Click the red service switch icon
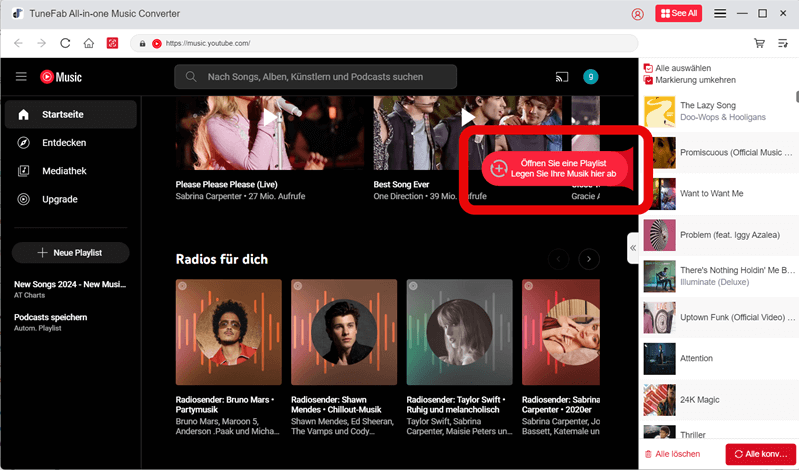800x470 pixels. [112, 43]
